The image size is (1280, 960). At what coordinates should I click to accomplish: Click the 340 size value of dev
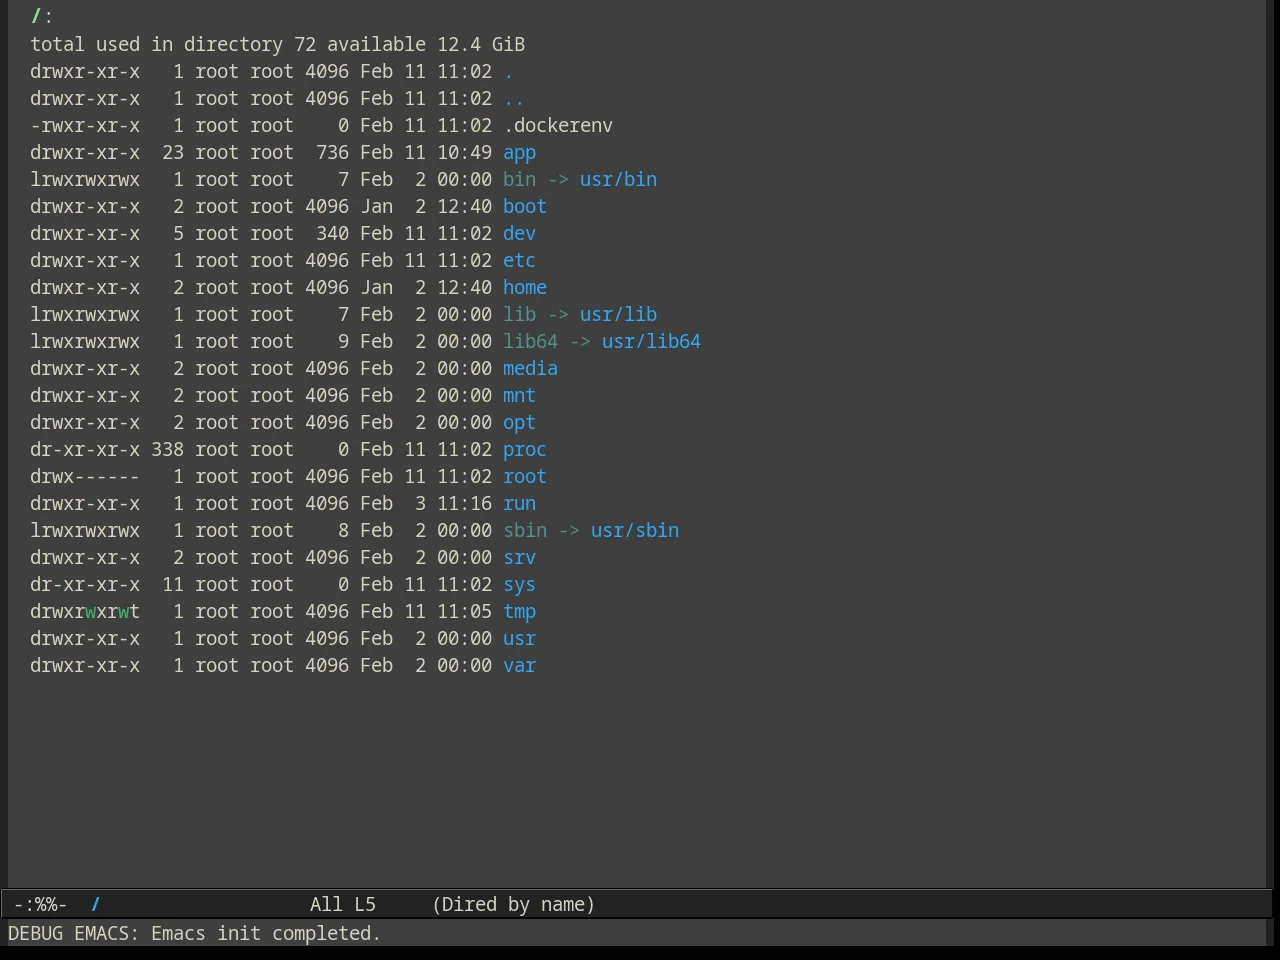(x=332, y=234)
